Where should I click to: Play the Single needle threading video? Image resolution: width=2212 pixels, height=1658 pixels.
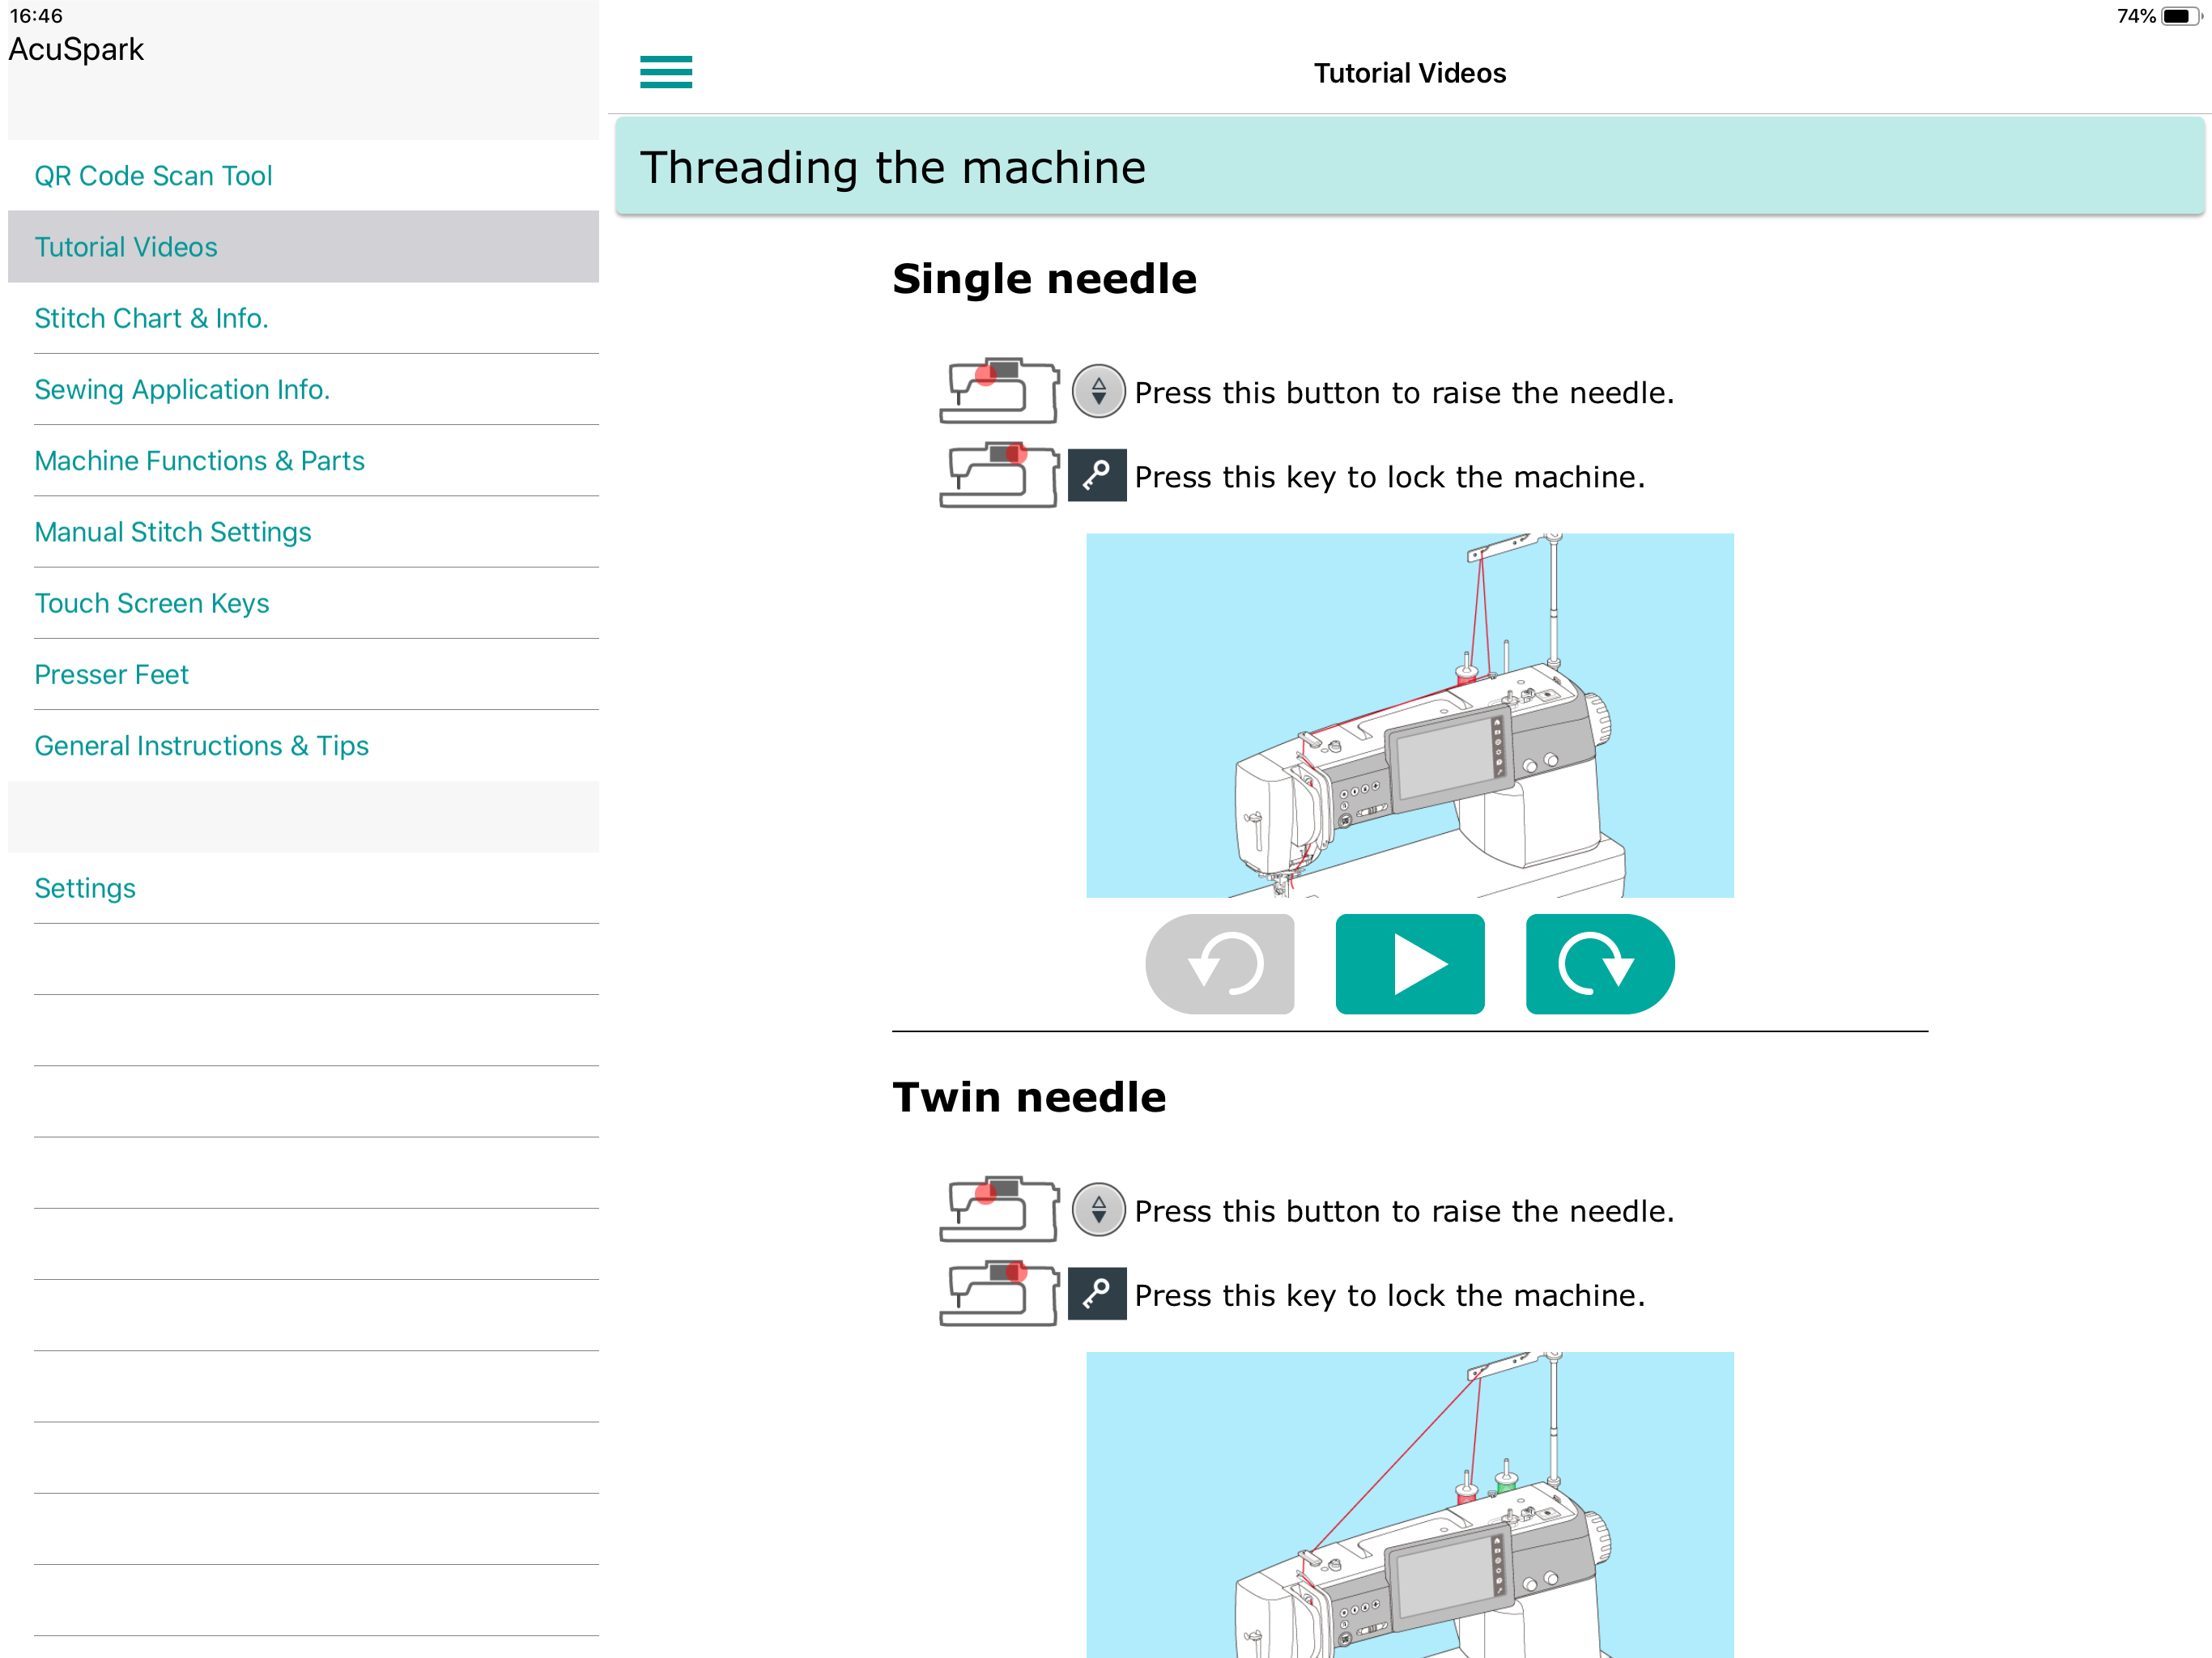pyautogui.click(x=1410, y=964)
